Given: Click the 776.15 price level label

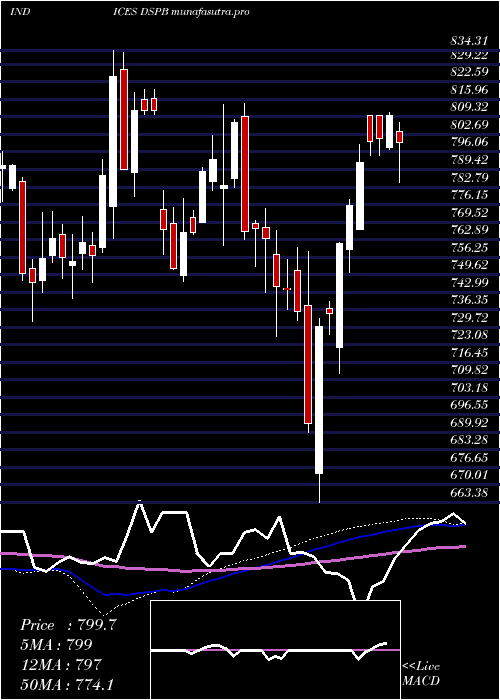Looking at the screenshot, I should click(469, 195).
